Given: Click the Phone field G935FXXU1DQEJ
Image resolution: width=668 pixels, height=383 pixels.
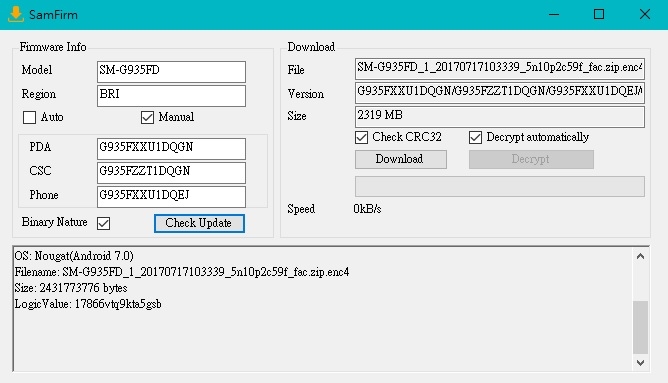Looking at the screenshot, I should click(x=171, y=196).
